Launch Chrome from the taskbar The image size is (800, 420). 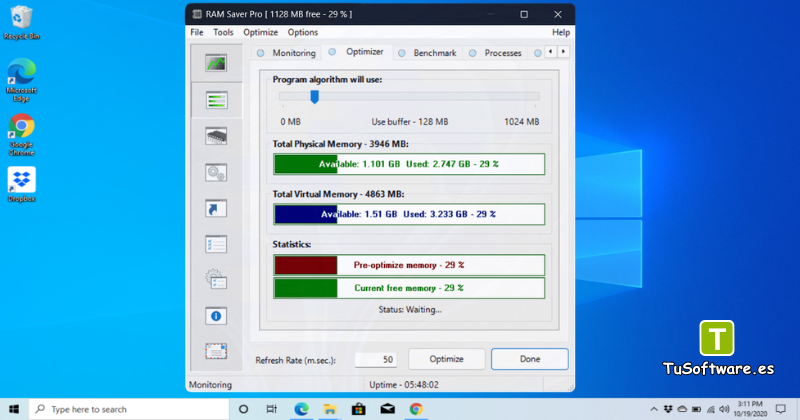(x=416, y=409)
